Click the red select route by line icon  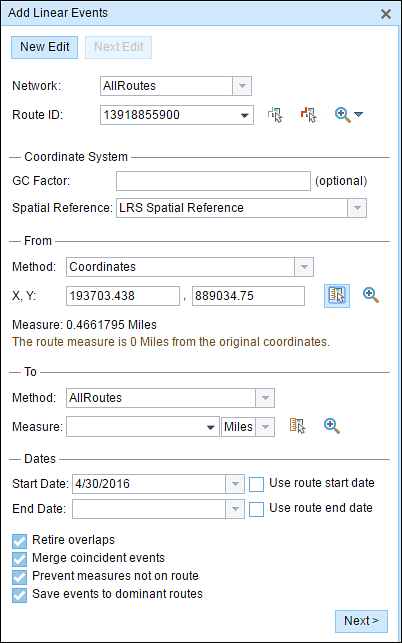pyautogui.click(x=308, y=115)
